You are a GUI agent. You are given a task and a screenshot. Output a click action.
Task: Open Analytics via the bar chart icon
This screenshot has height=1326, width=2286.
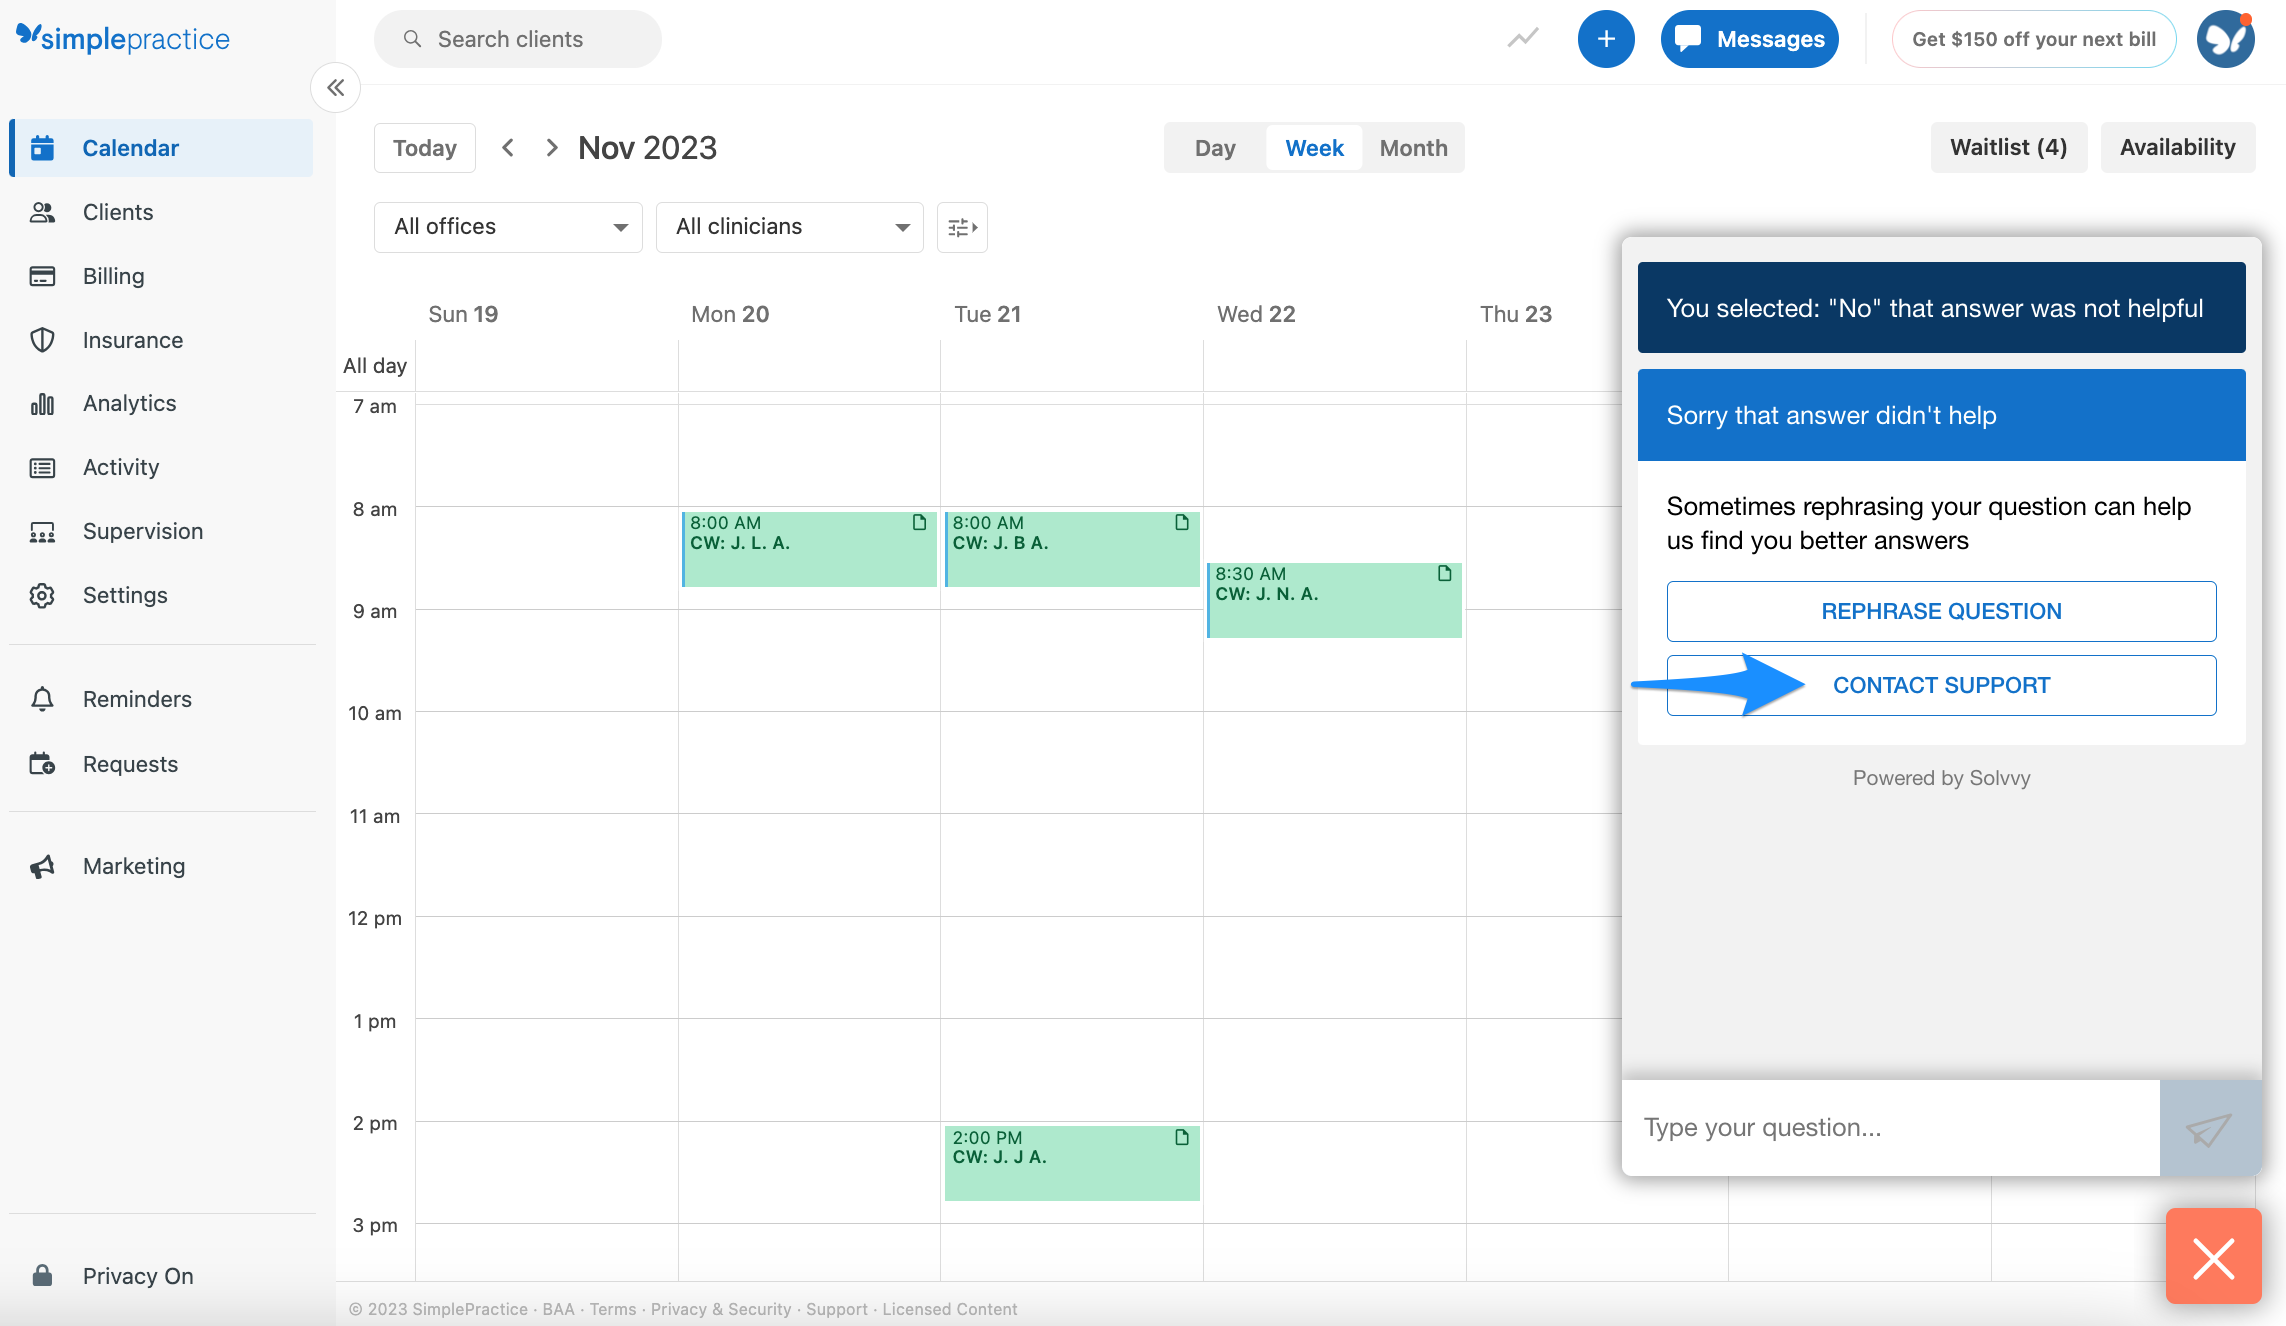click(43, 403)
